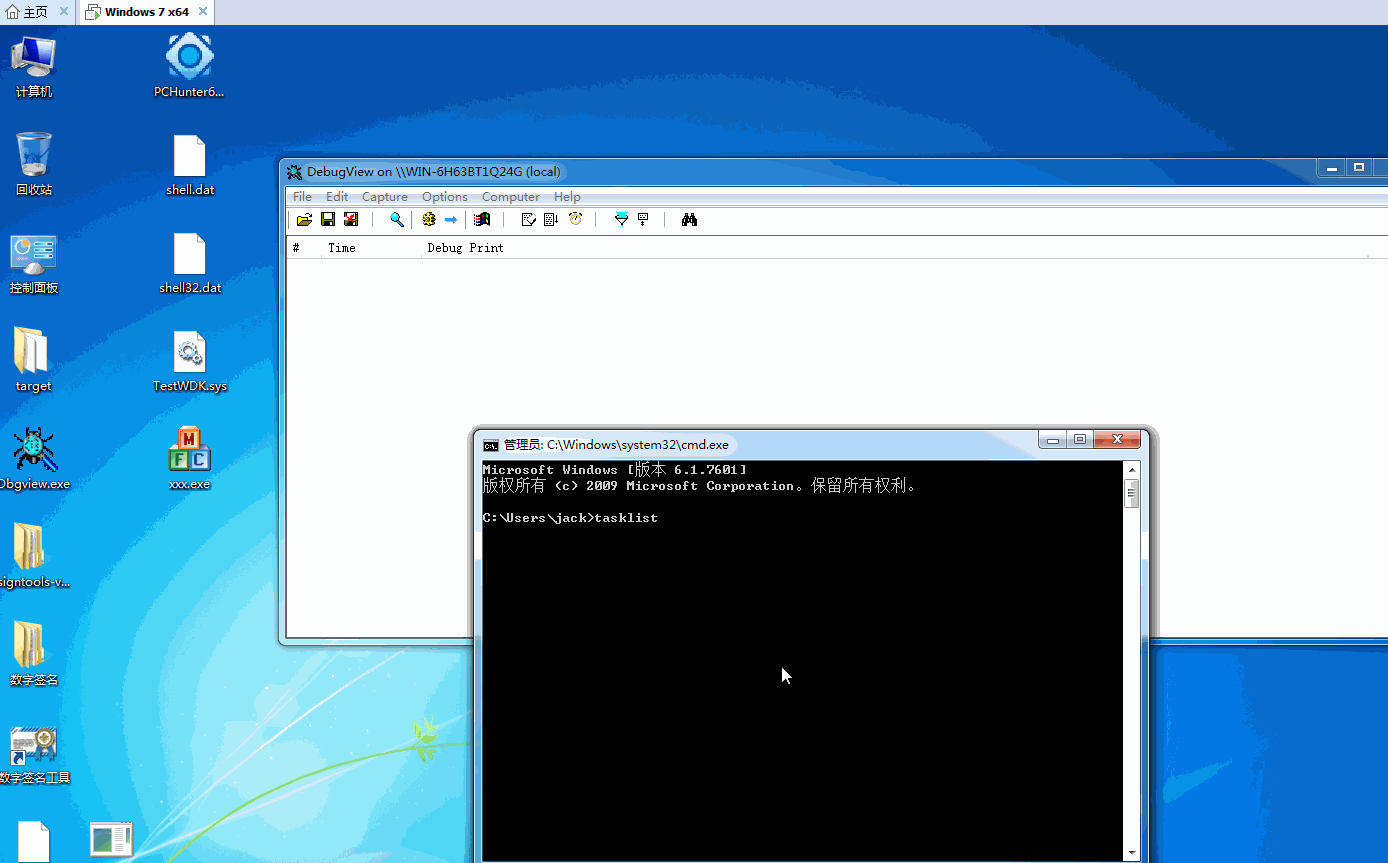The width and height of the screenshot is (1388, 863).
Task: Click the tasklist command text in cmd
Action: (626, 518)
